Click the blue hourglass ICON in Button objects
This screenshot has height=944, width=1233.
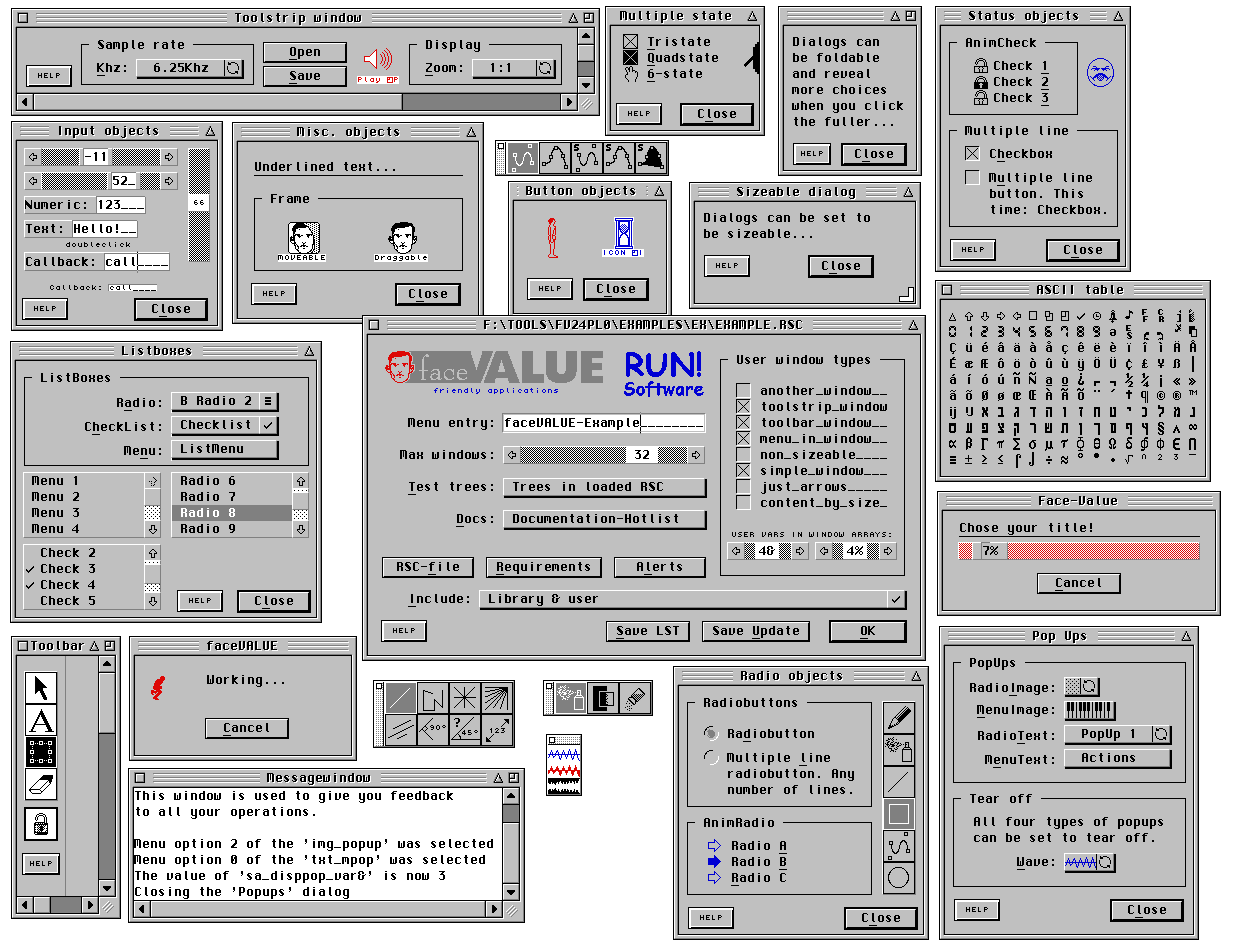tap(623, 238)
